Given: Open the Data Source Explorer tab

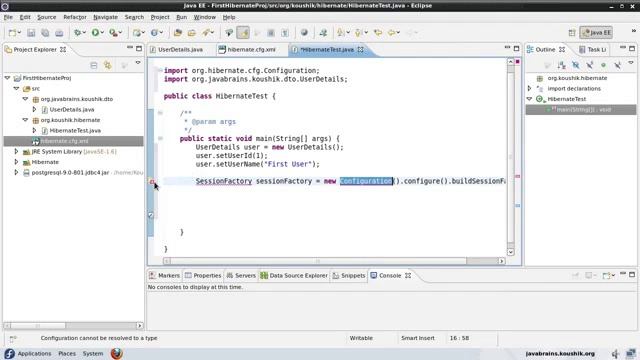Looking at the screenshot, I should (294, 276).
